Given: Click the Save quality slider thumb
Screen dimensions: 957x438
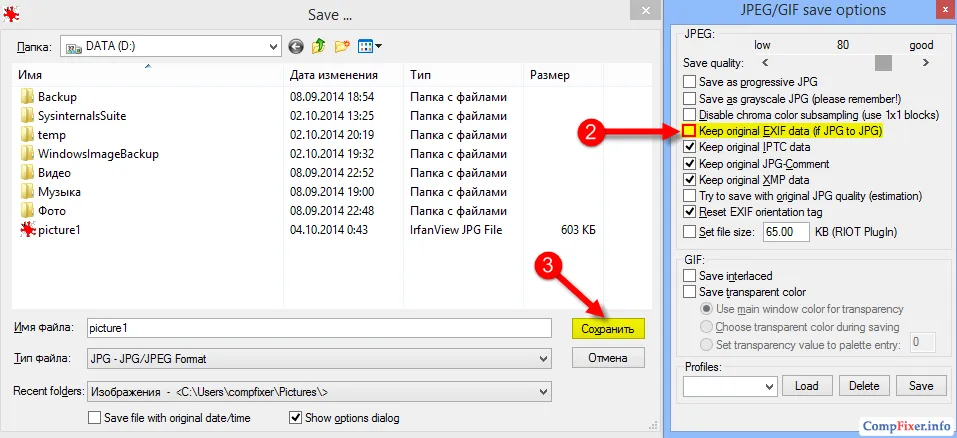Looking at the screenshot, I should (883, 62).
